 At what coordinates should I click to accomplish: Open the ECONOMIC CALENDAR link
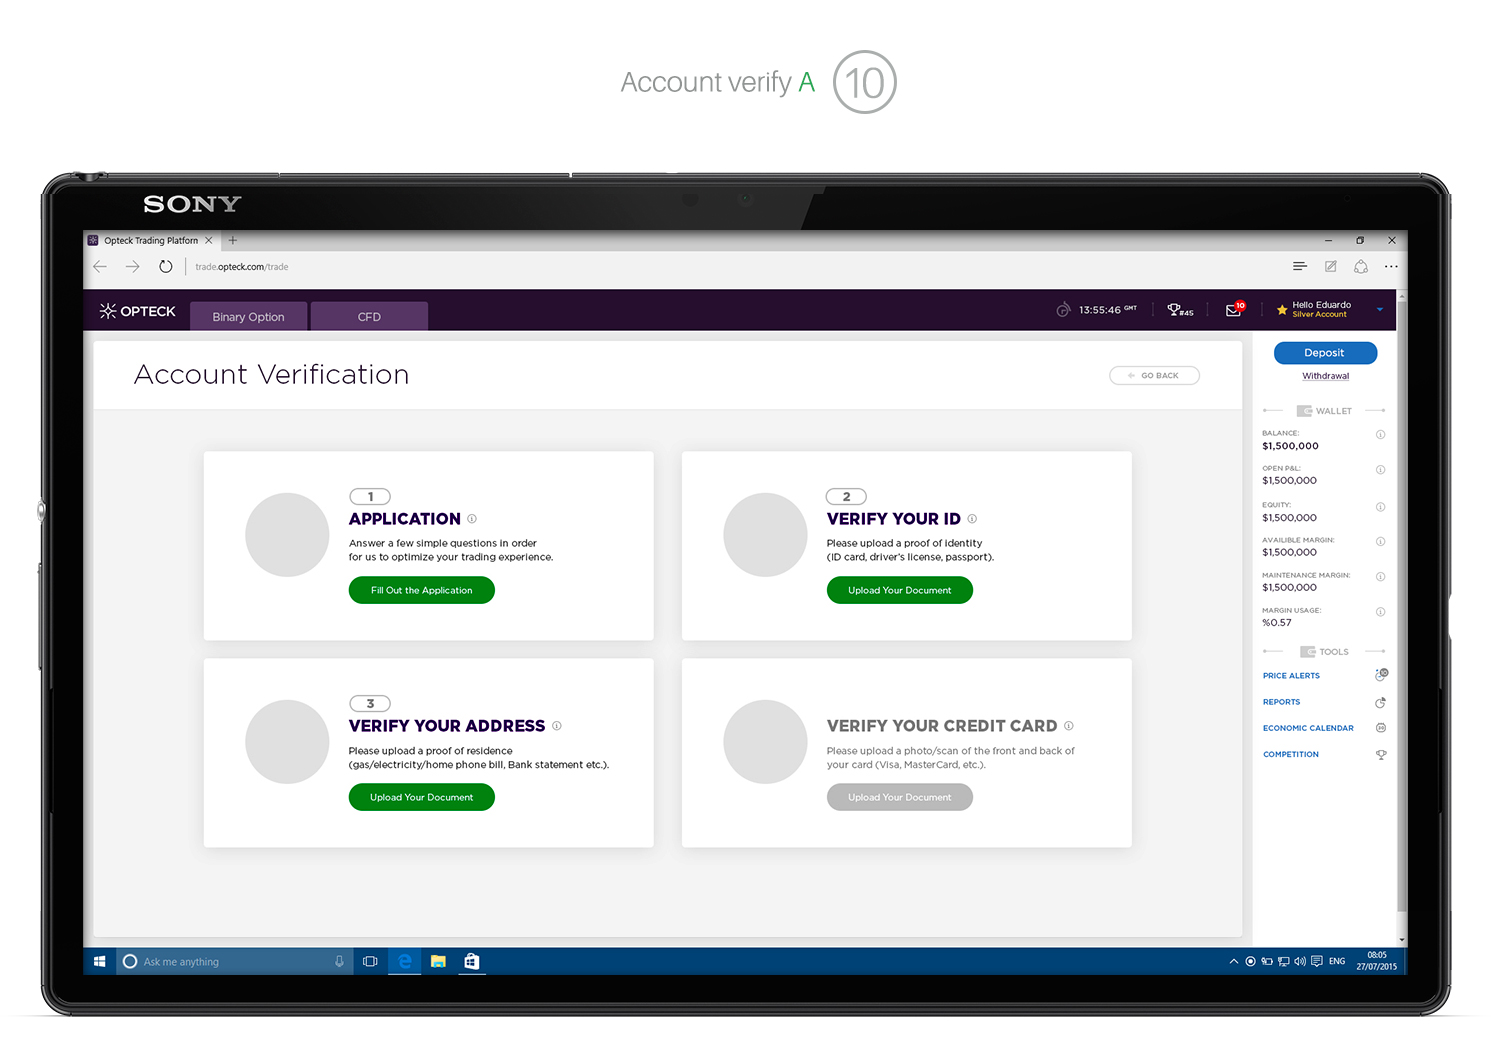click(1308, 728)
